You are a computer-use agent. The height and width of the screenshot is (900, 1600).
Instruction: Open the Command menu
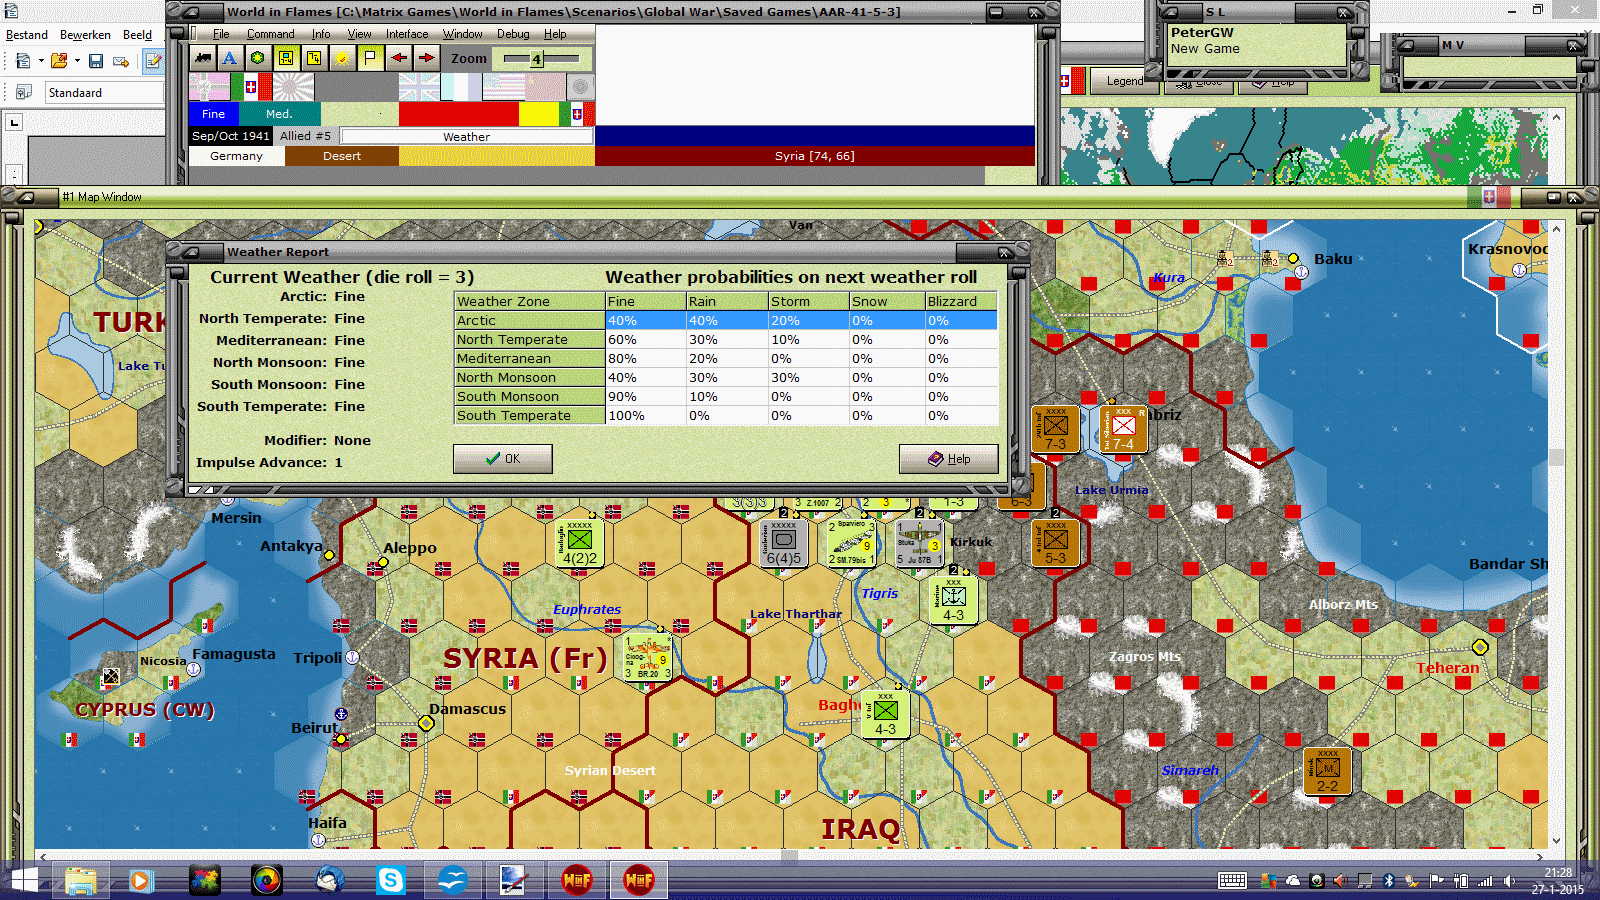tap(270, 34)
